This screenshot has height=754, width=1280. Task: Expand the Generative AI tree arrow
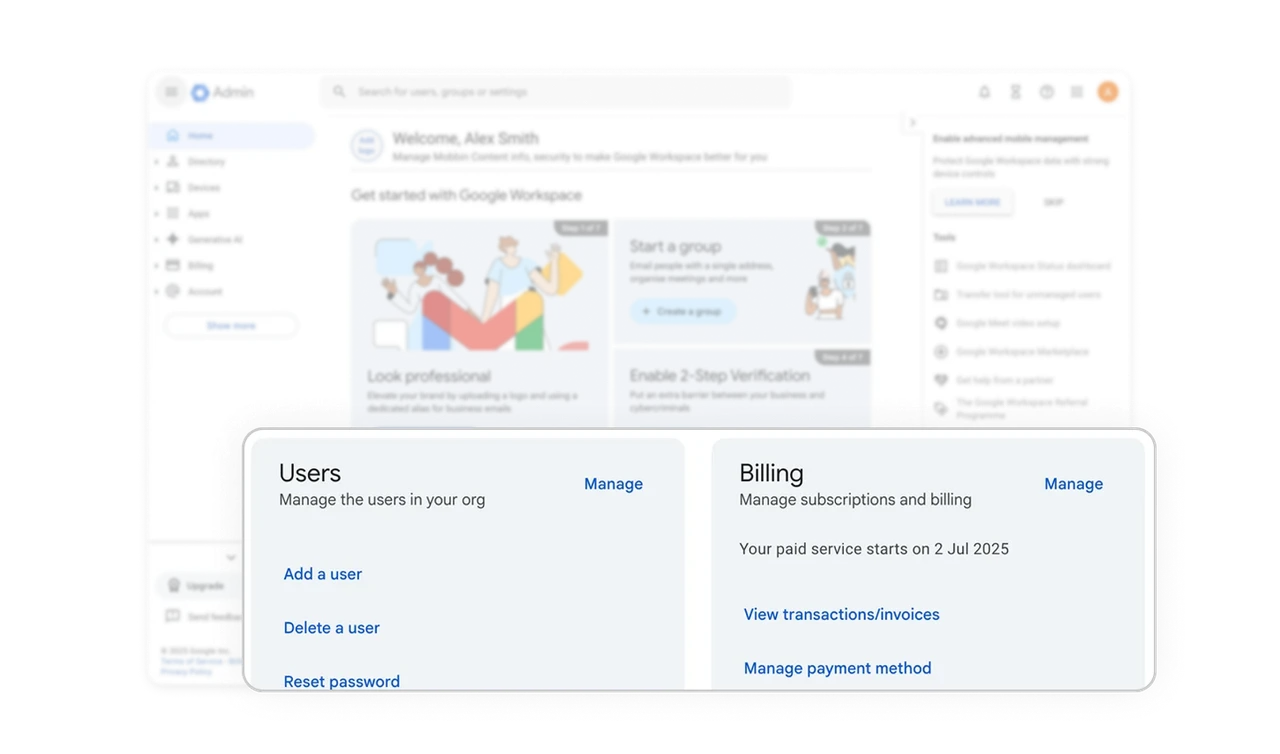click(156, 239)
